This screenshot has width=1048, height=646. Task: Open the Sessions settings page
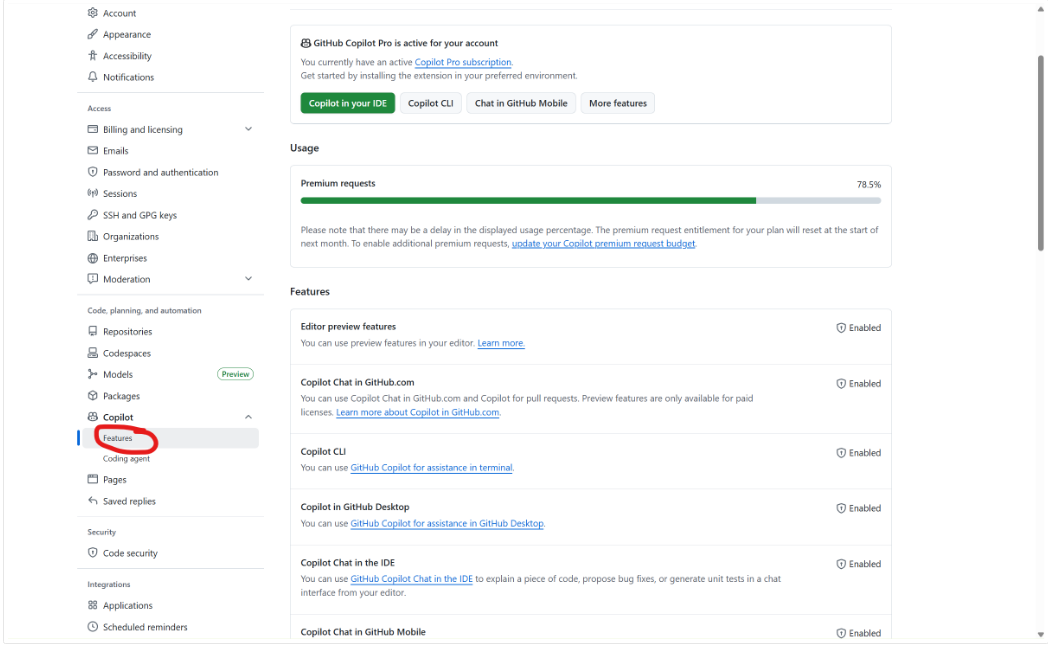pyautogui.click(x=120, y=194)
